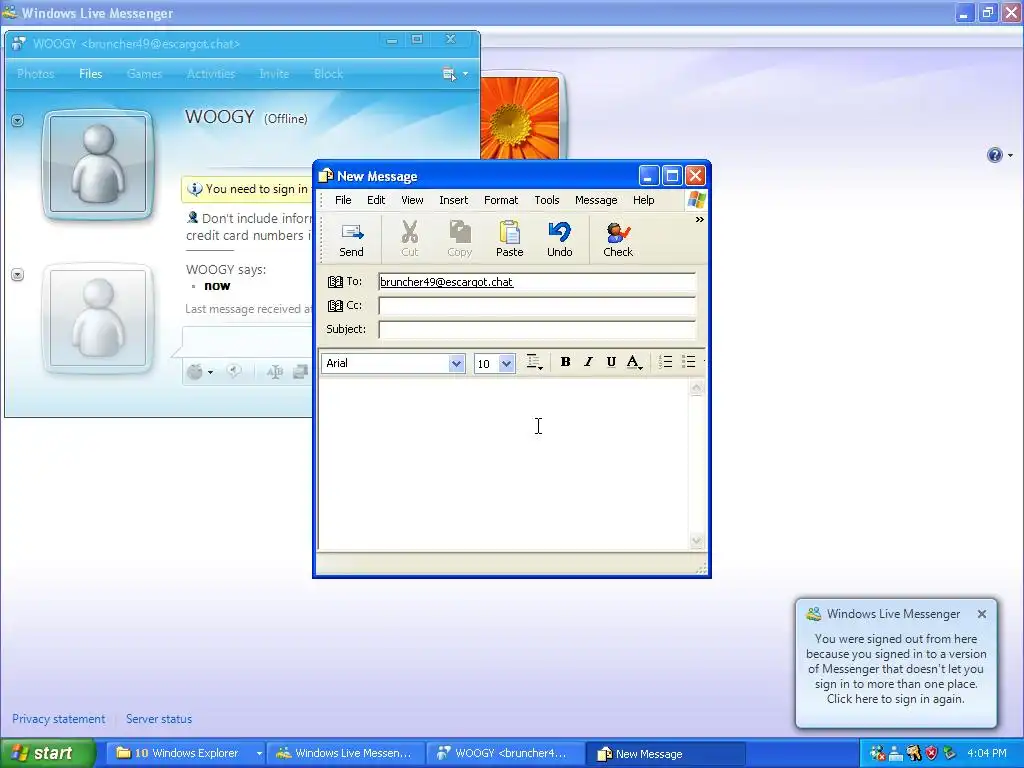Click your own avatar picture in chat
Image resolution: width=1024 pixels, height=768 pixels.
tap(98, 318)
